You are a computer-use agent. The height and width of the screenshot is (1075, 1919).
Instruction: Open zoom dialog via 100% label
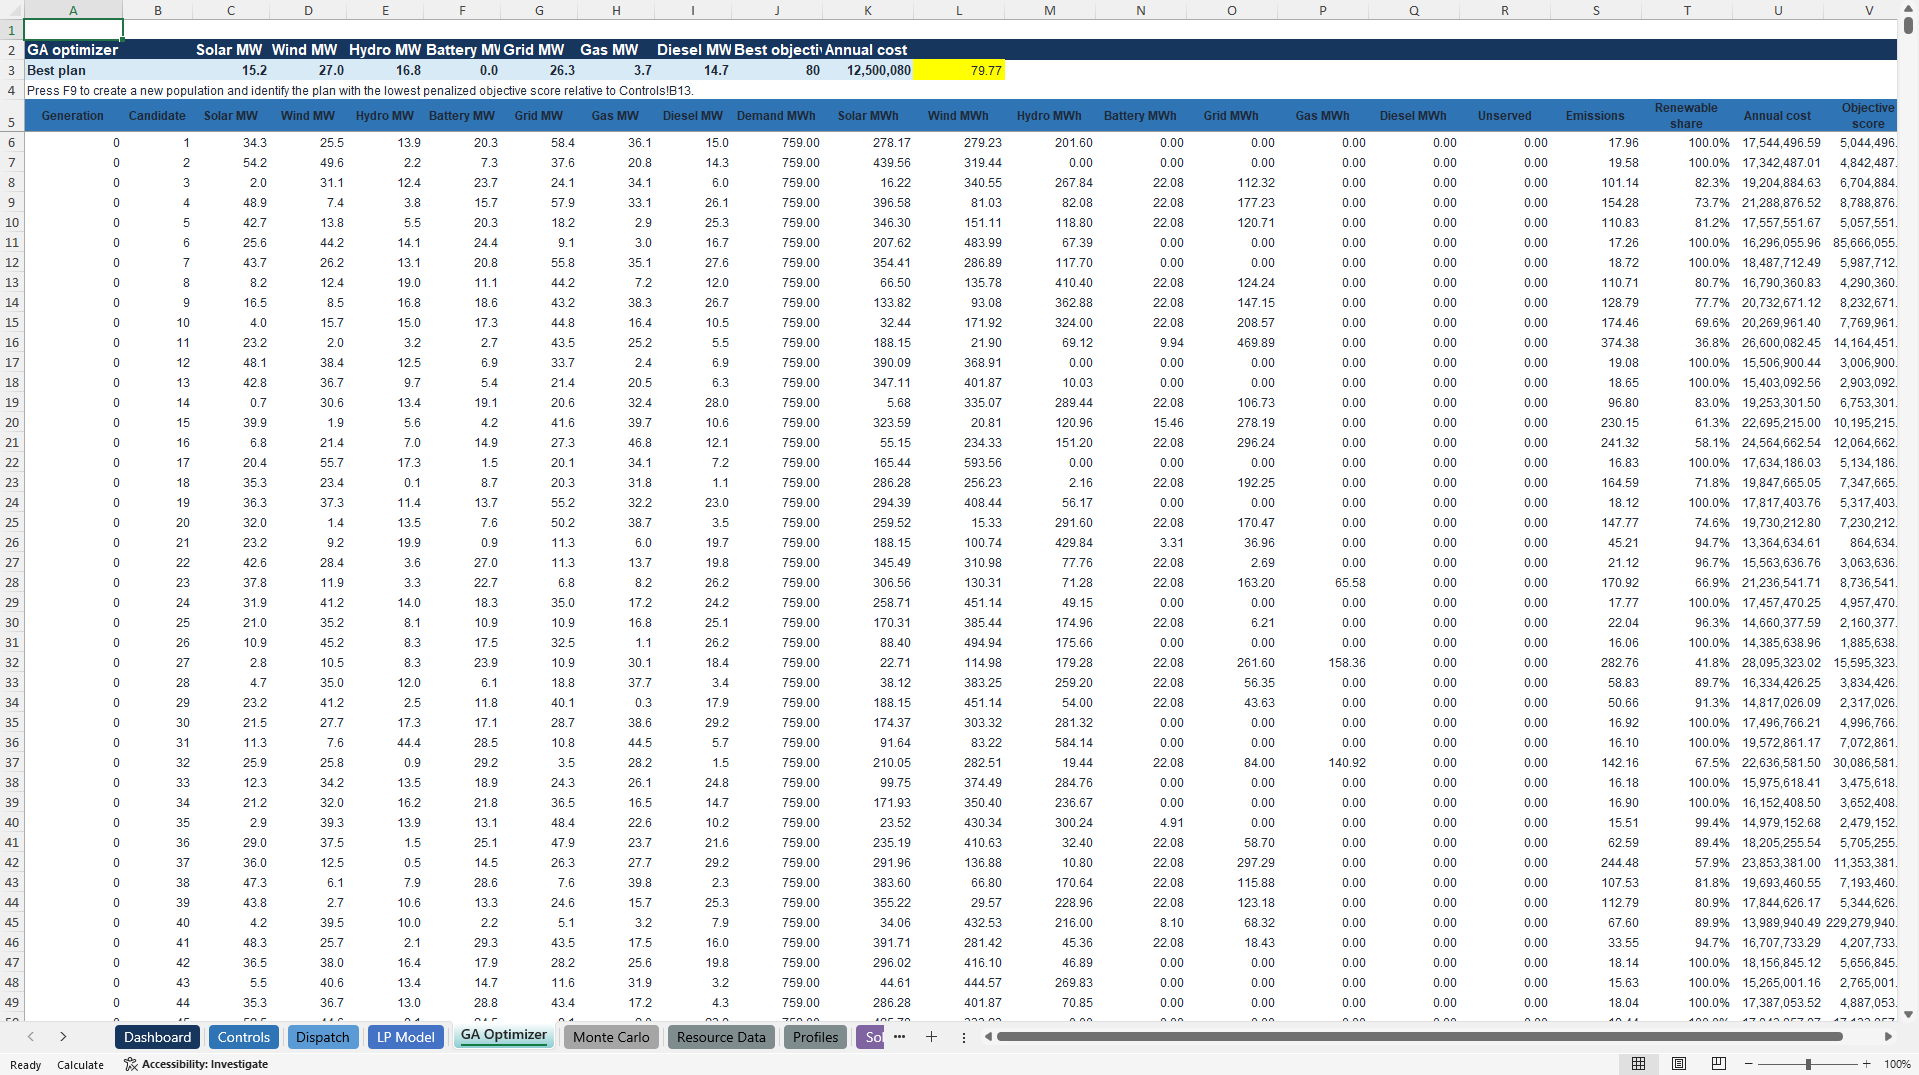[1897, 1064]
